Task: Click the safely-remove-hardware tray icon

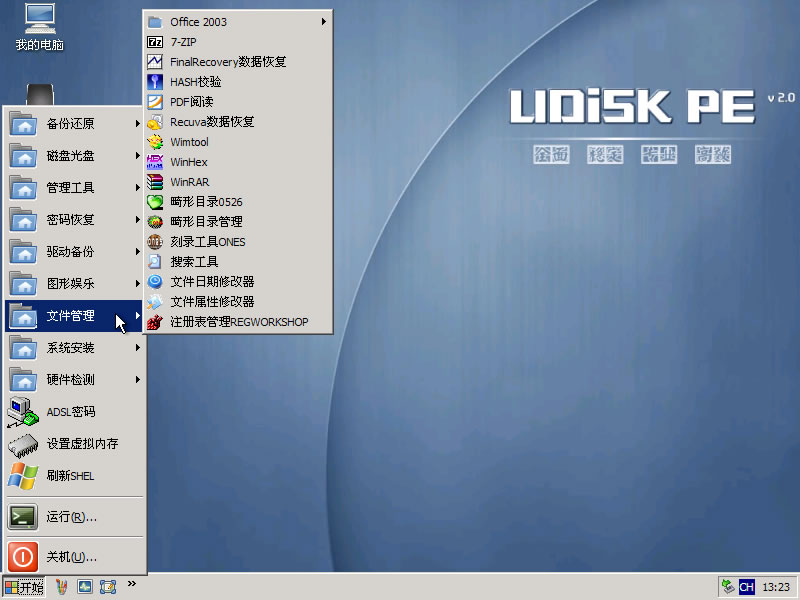Action: tap(728, 587)
